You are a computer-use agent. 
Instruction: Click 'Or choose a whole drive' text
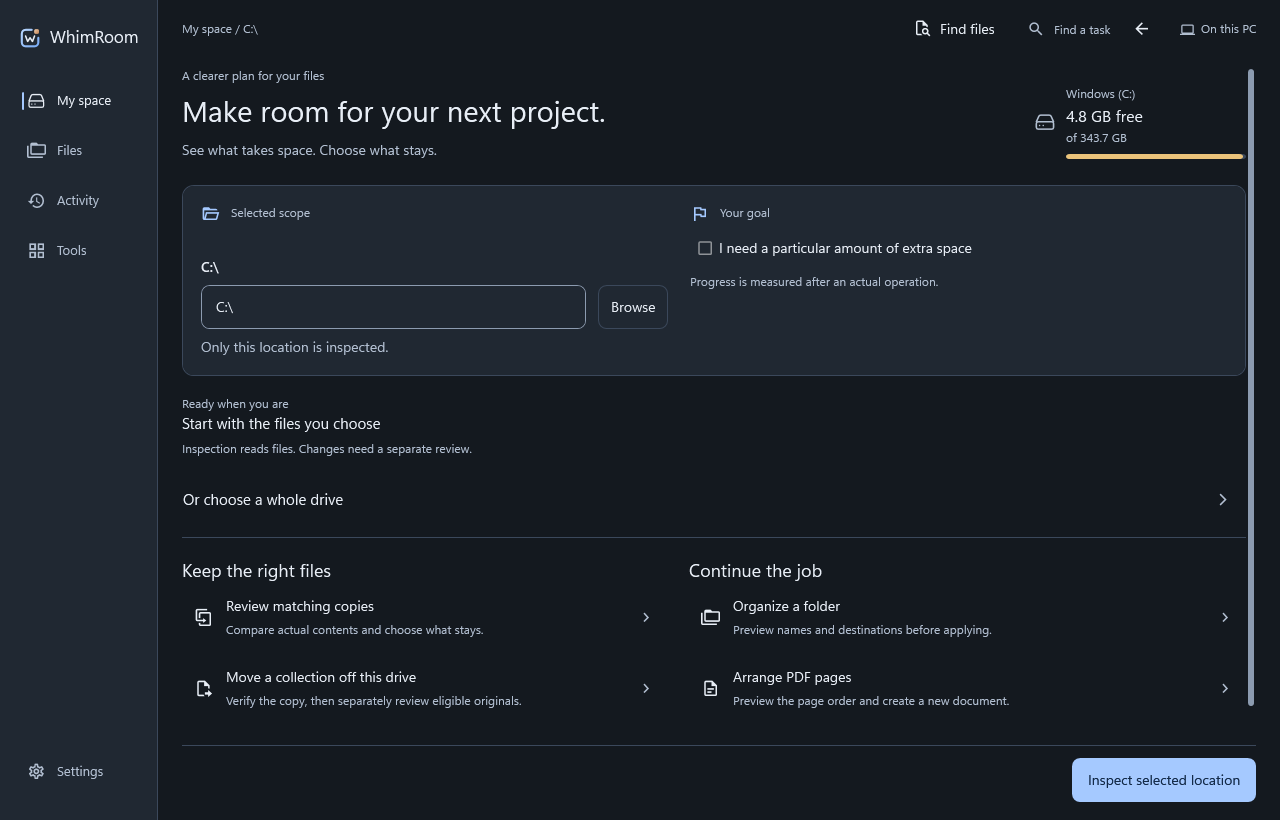click(263, 499)
